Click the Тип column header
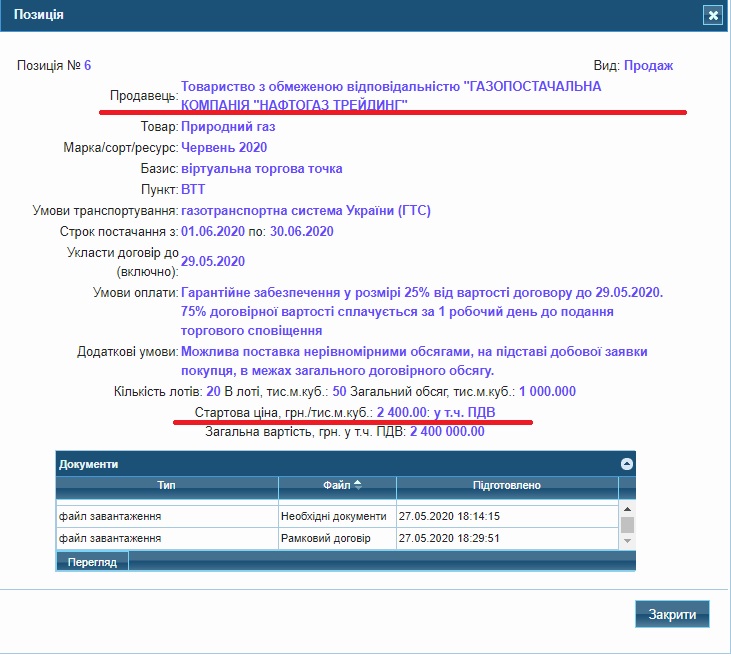 (x=166, y=485)
